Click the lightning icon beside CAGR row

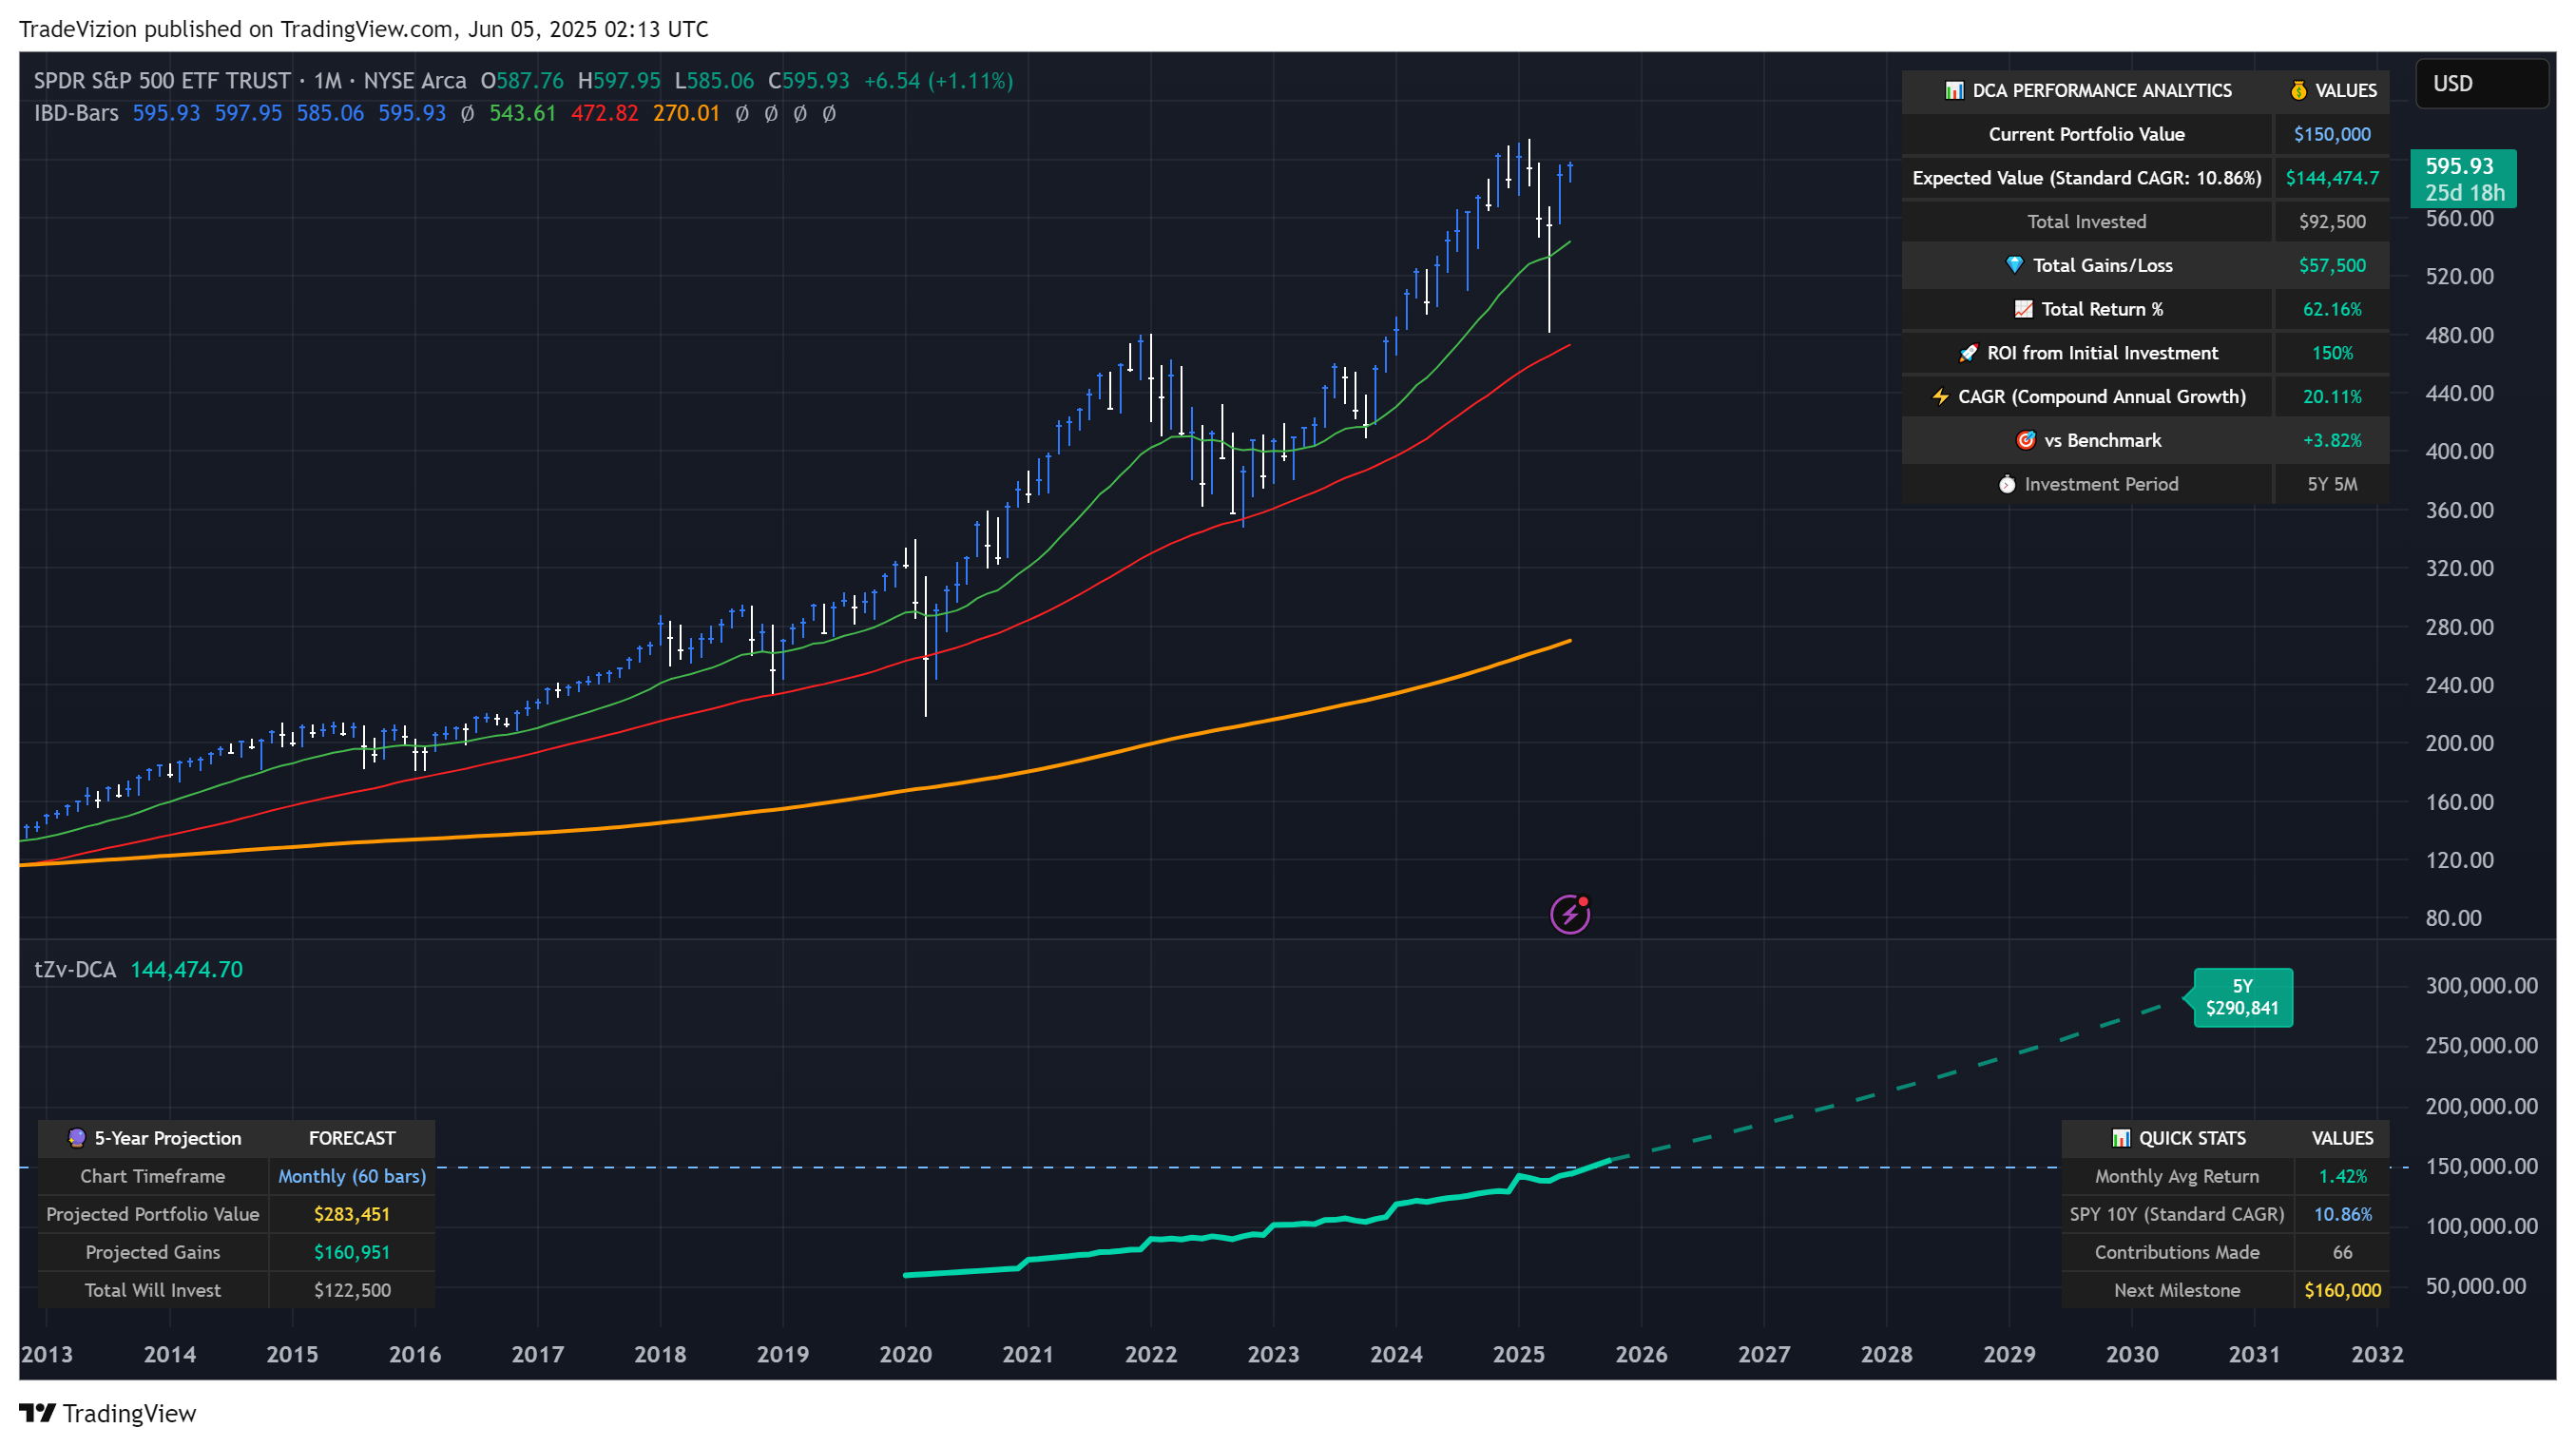point(1940,397)
